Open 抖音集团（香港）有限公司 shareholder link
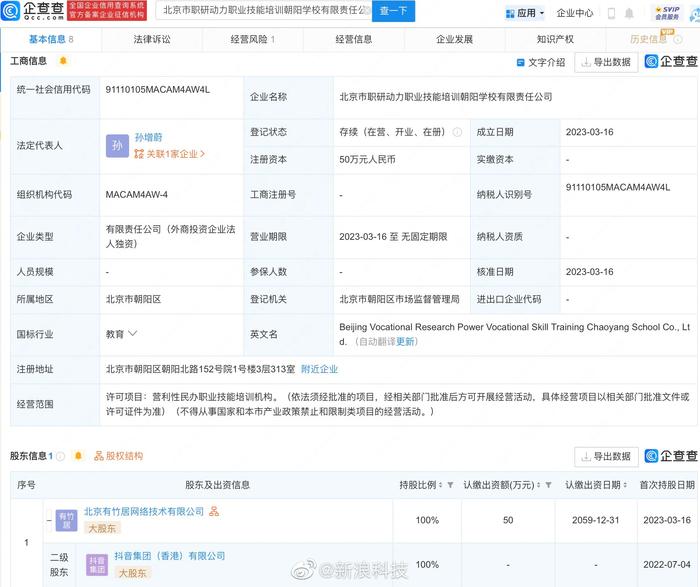Image resolution: width=700 pixels, height=587 pixels. (170, 556)
